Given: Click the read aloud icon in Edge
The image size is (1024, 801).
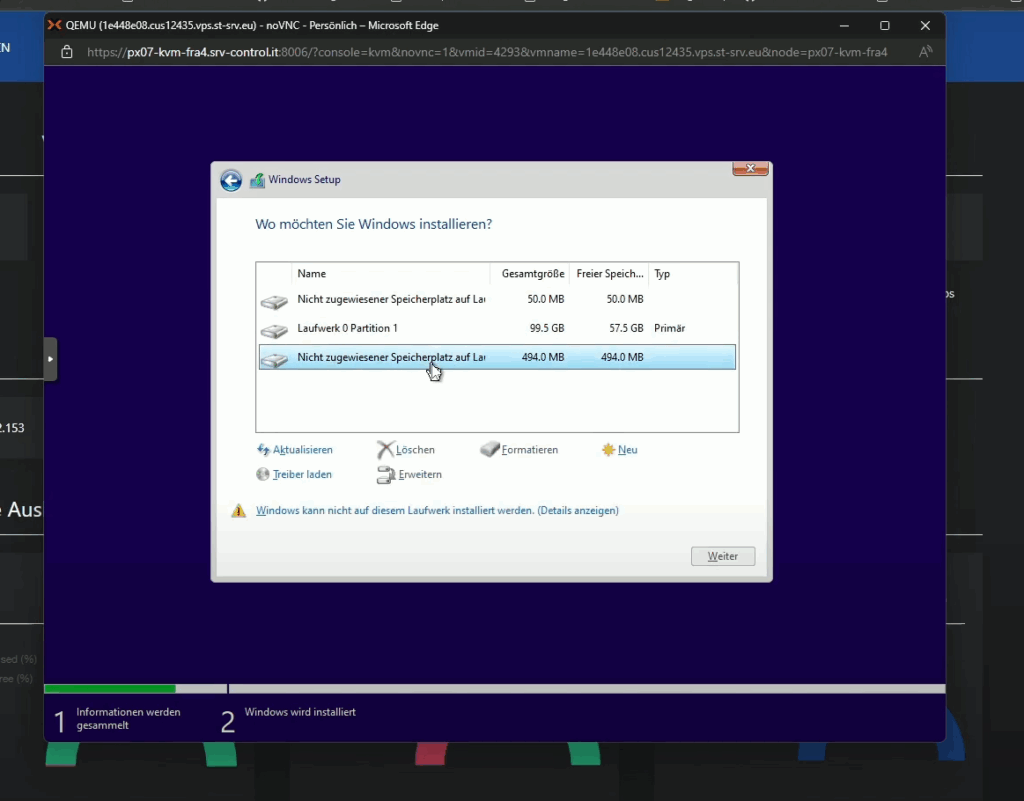Looking at the screenshot, I should point(925,52).
